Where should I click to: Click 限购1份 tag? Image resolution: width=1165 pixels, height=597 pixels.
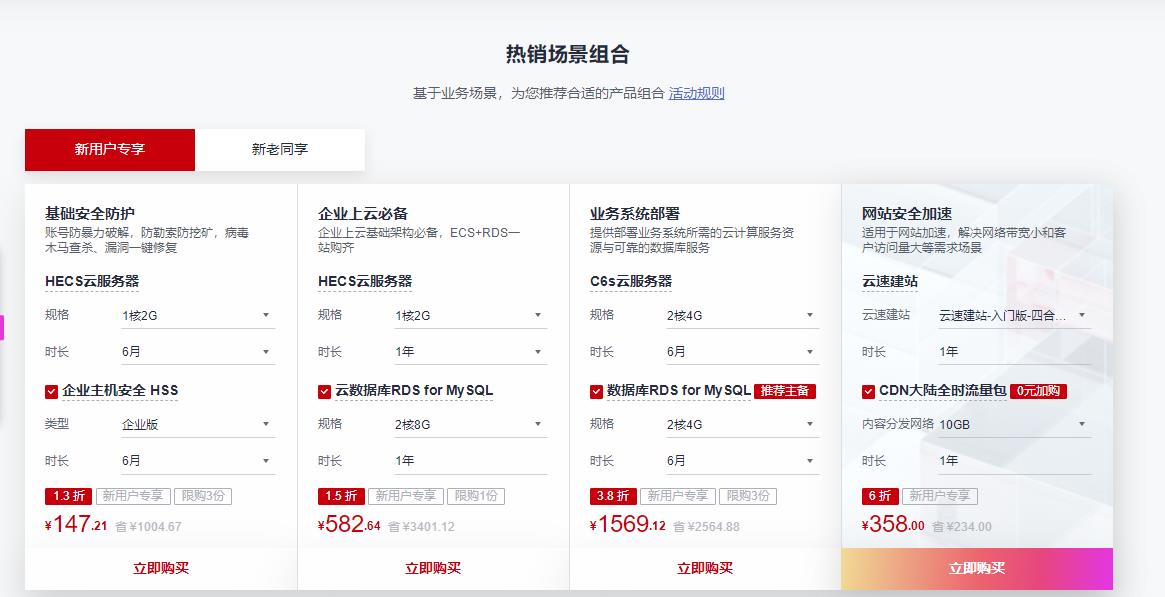coord(476,496)
